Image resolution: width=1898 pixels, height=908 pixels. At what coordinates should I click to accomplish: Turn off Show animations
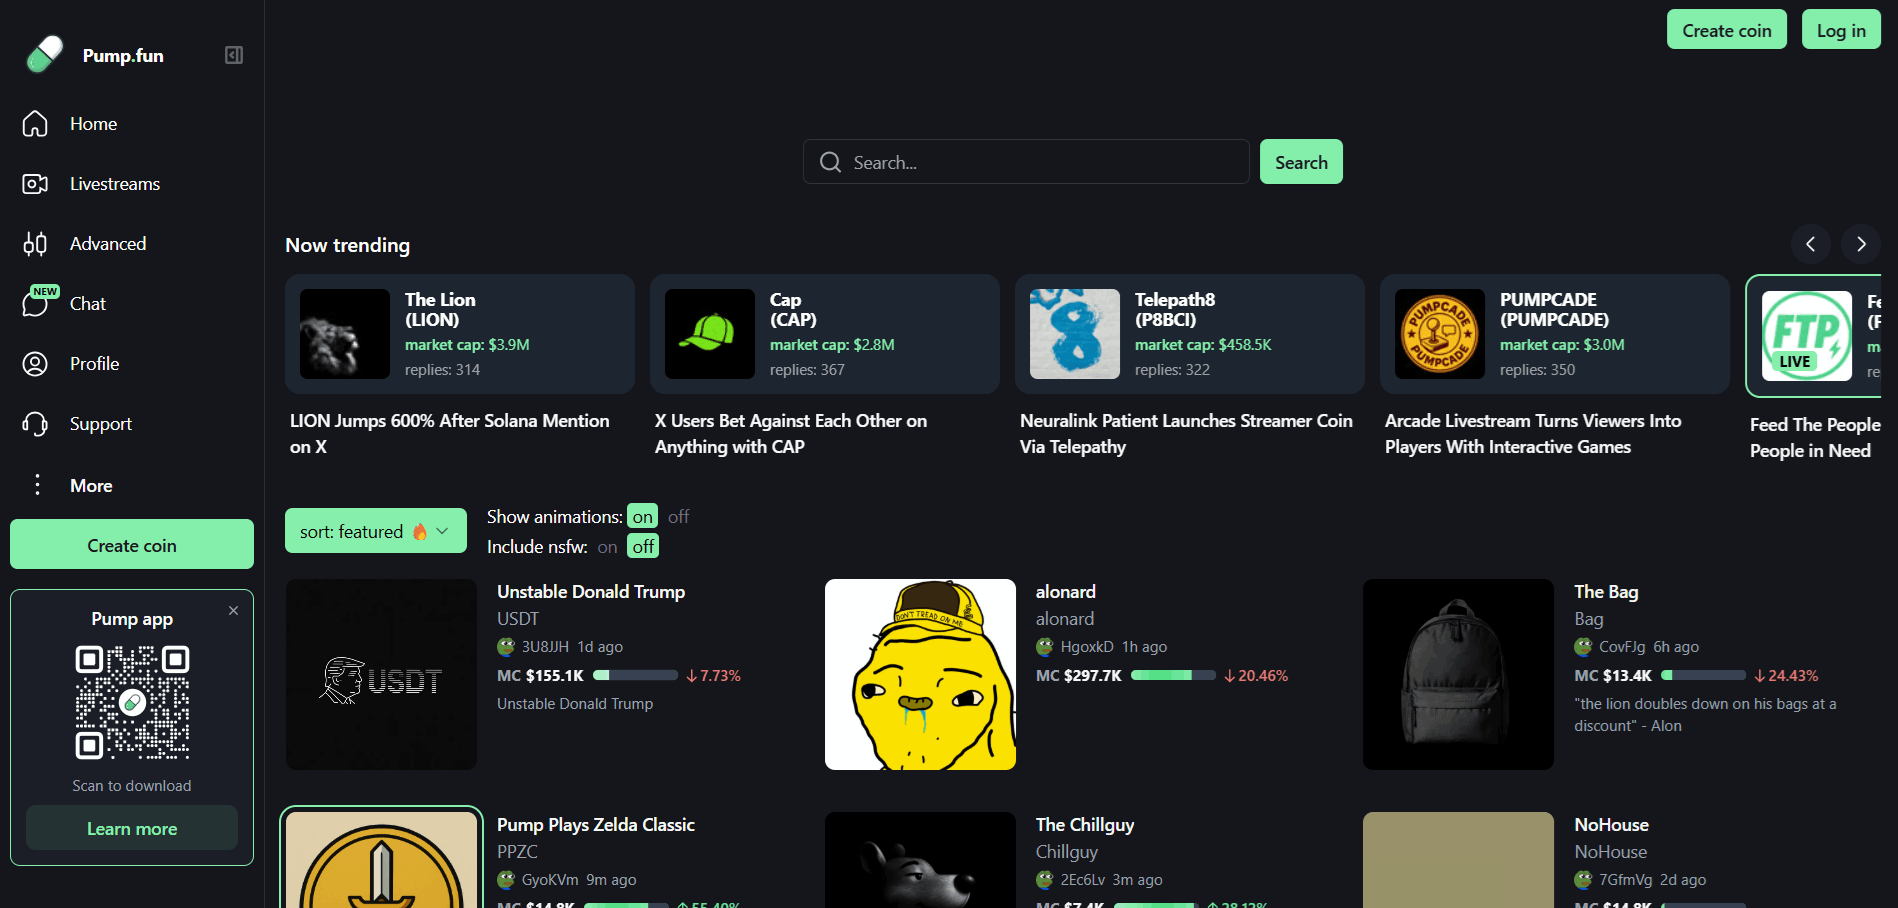coord(678,516)
